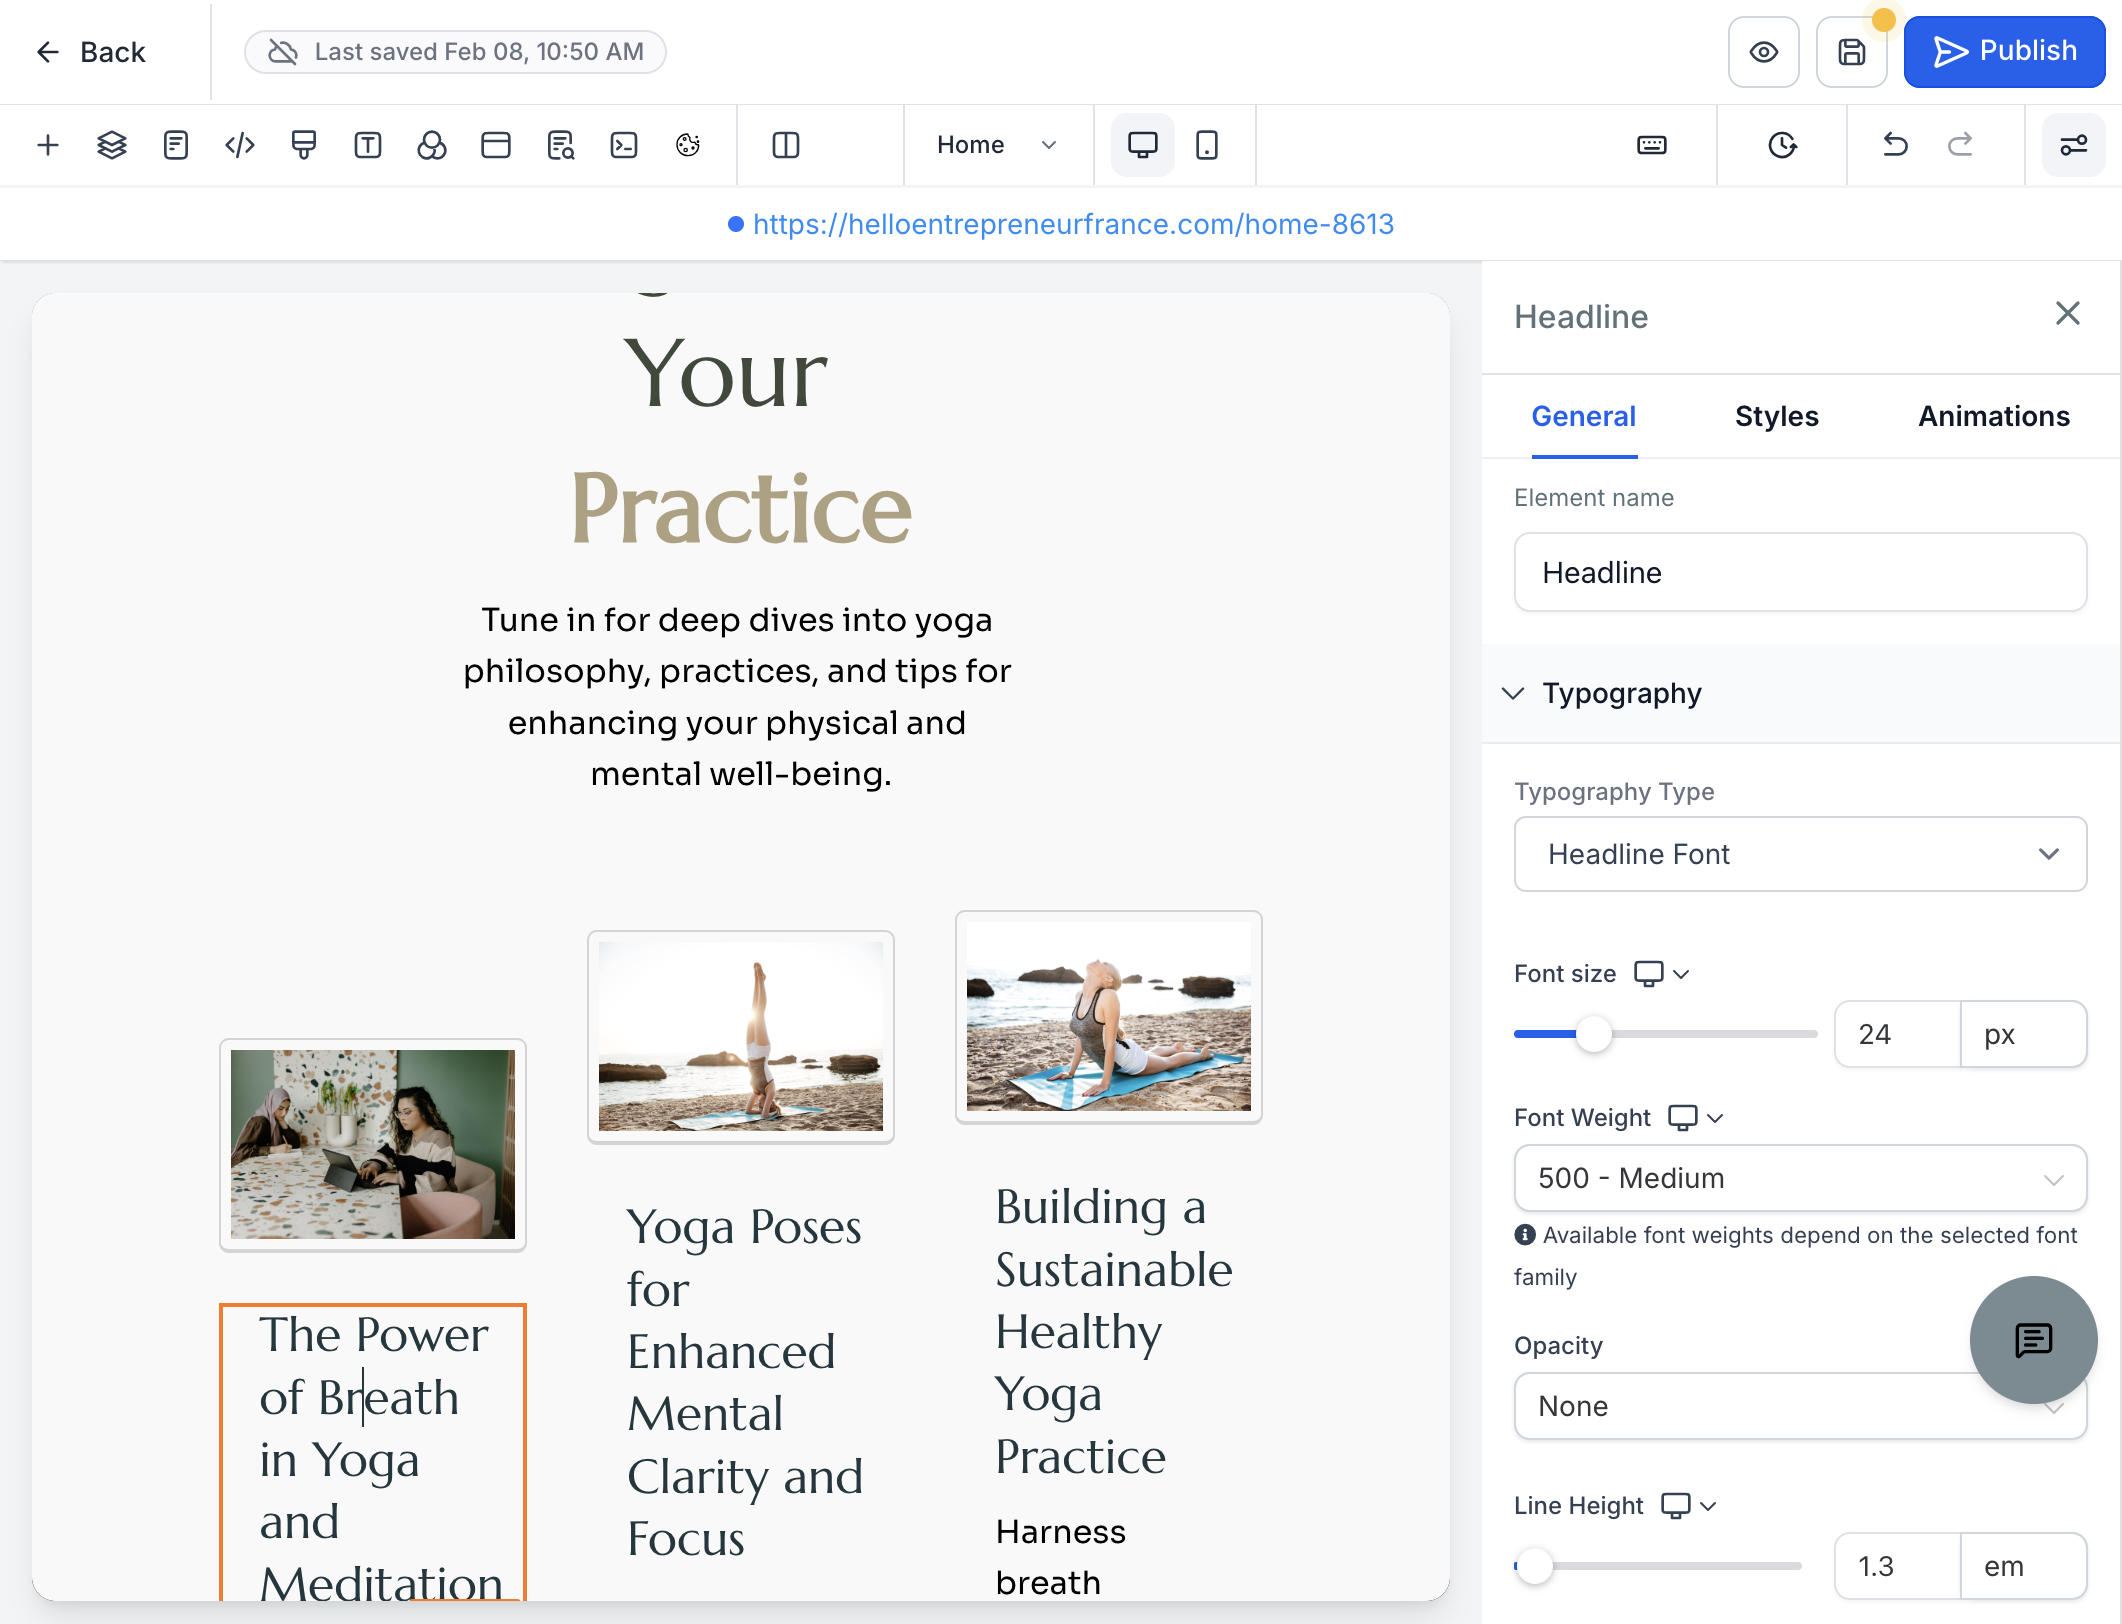
Task: Open the Typography Type Headline Font dropdown
Action: (1800, 854)
